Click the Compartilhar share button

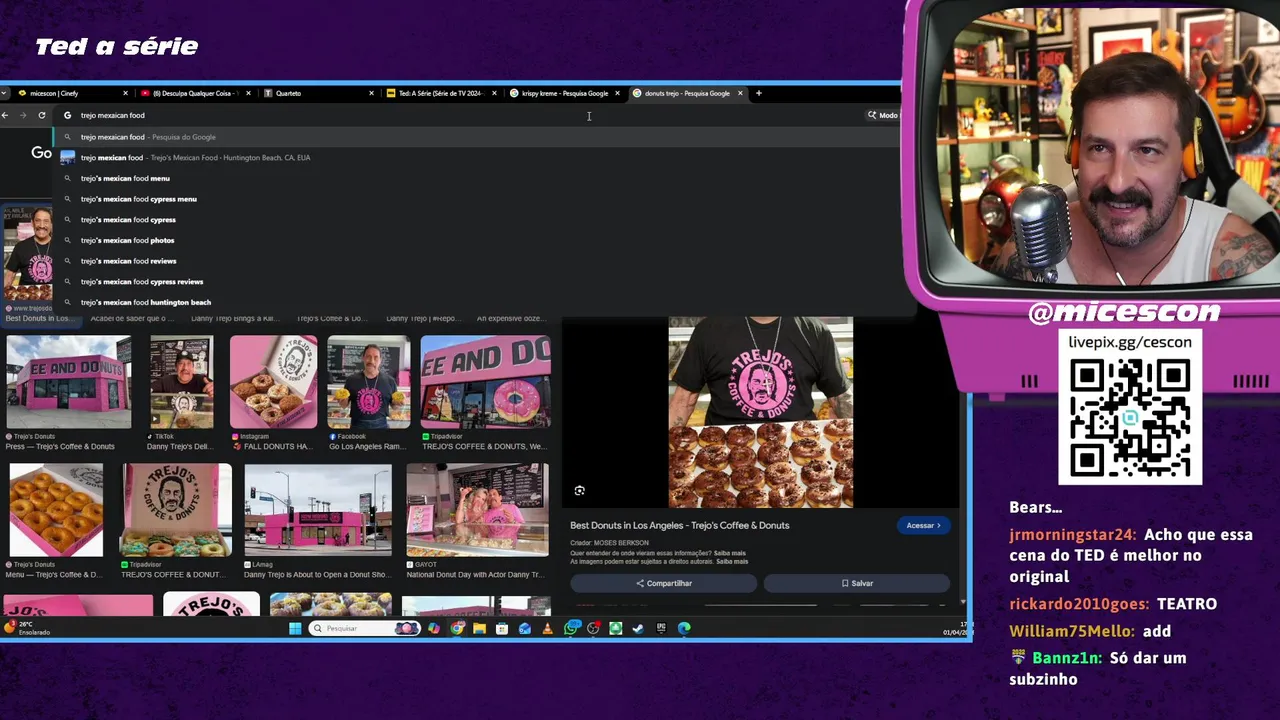pos(664,583)
